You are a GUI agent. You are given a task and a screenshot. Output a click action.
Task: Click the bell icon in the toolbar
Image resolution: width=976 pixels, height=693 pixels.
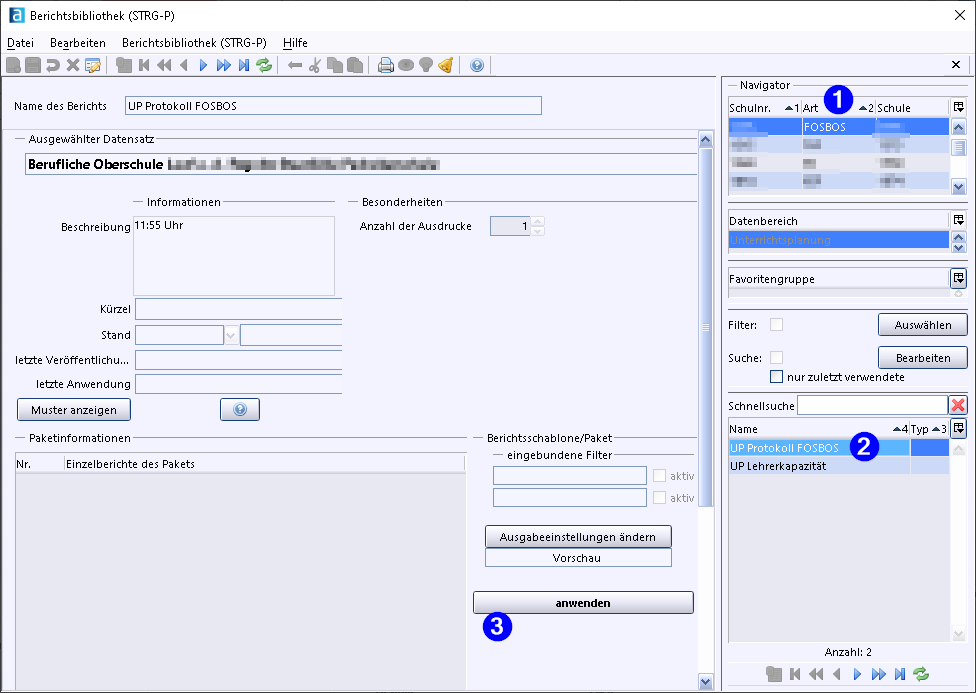(x=445, y=65)
